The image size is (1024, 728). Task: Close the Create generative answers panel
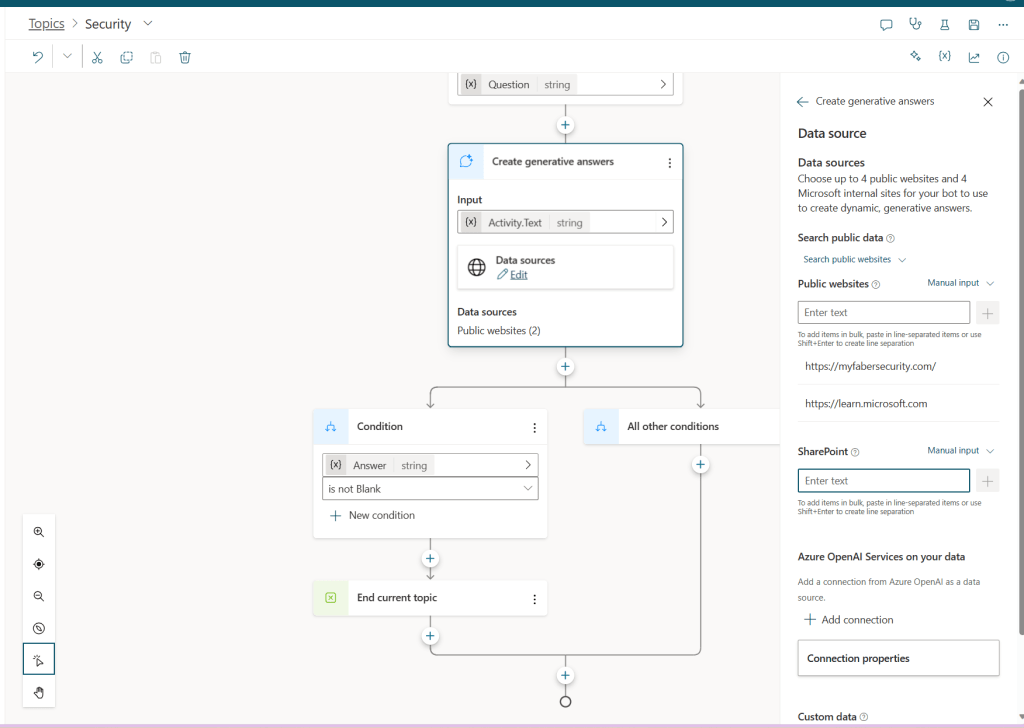[x=988, y=102]
